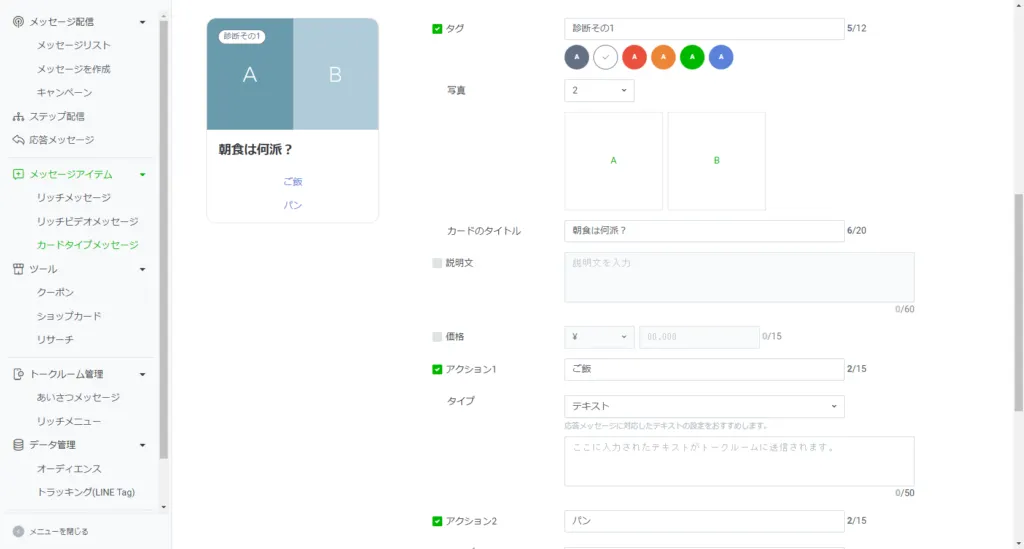Click the message items plus icon
This screenshot has width=1024, height=549.
click(x=18, y=174)
